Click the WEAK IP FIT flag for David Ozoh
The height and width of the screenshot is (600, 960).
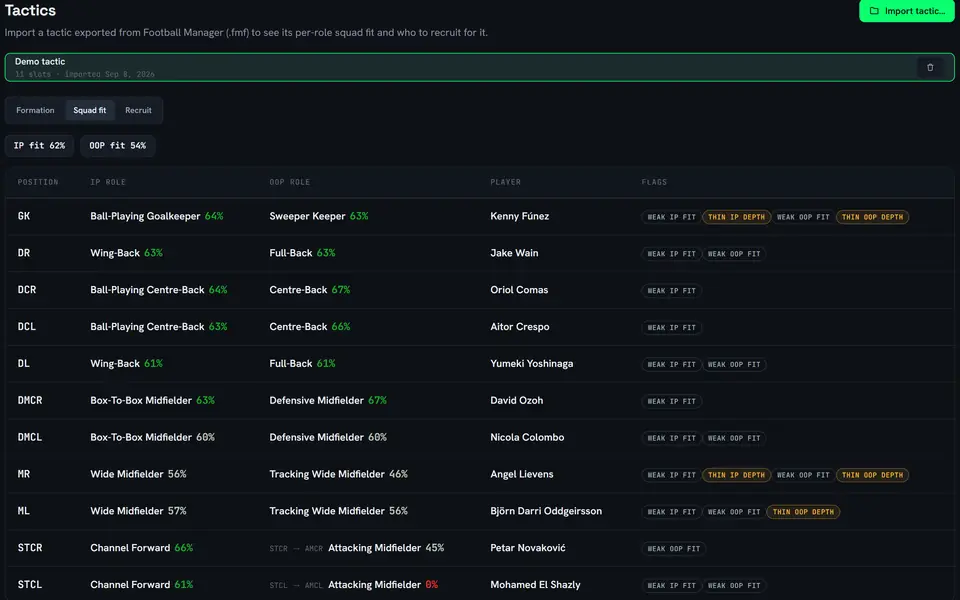pos(672,402)
